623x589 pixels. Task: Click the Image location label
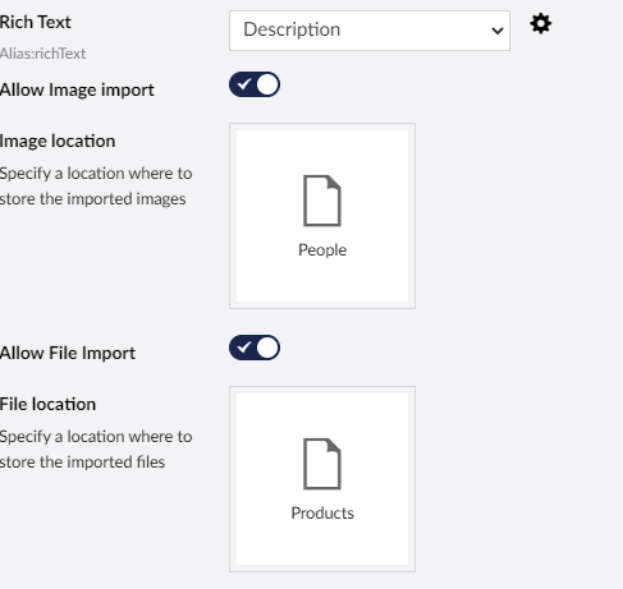click(58, 141)
